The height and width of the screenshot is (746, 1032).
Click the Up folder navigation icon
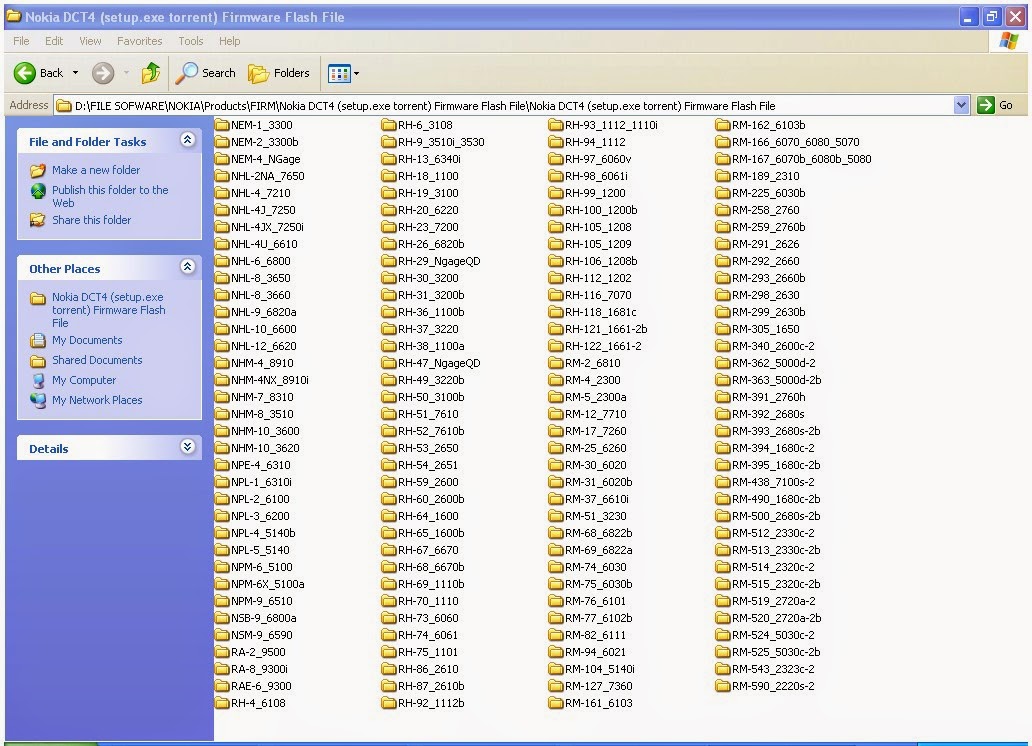coord(151,73)
